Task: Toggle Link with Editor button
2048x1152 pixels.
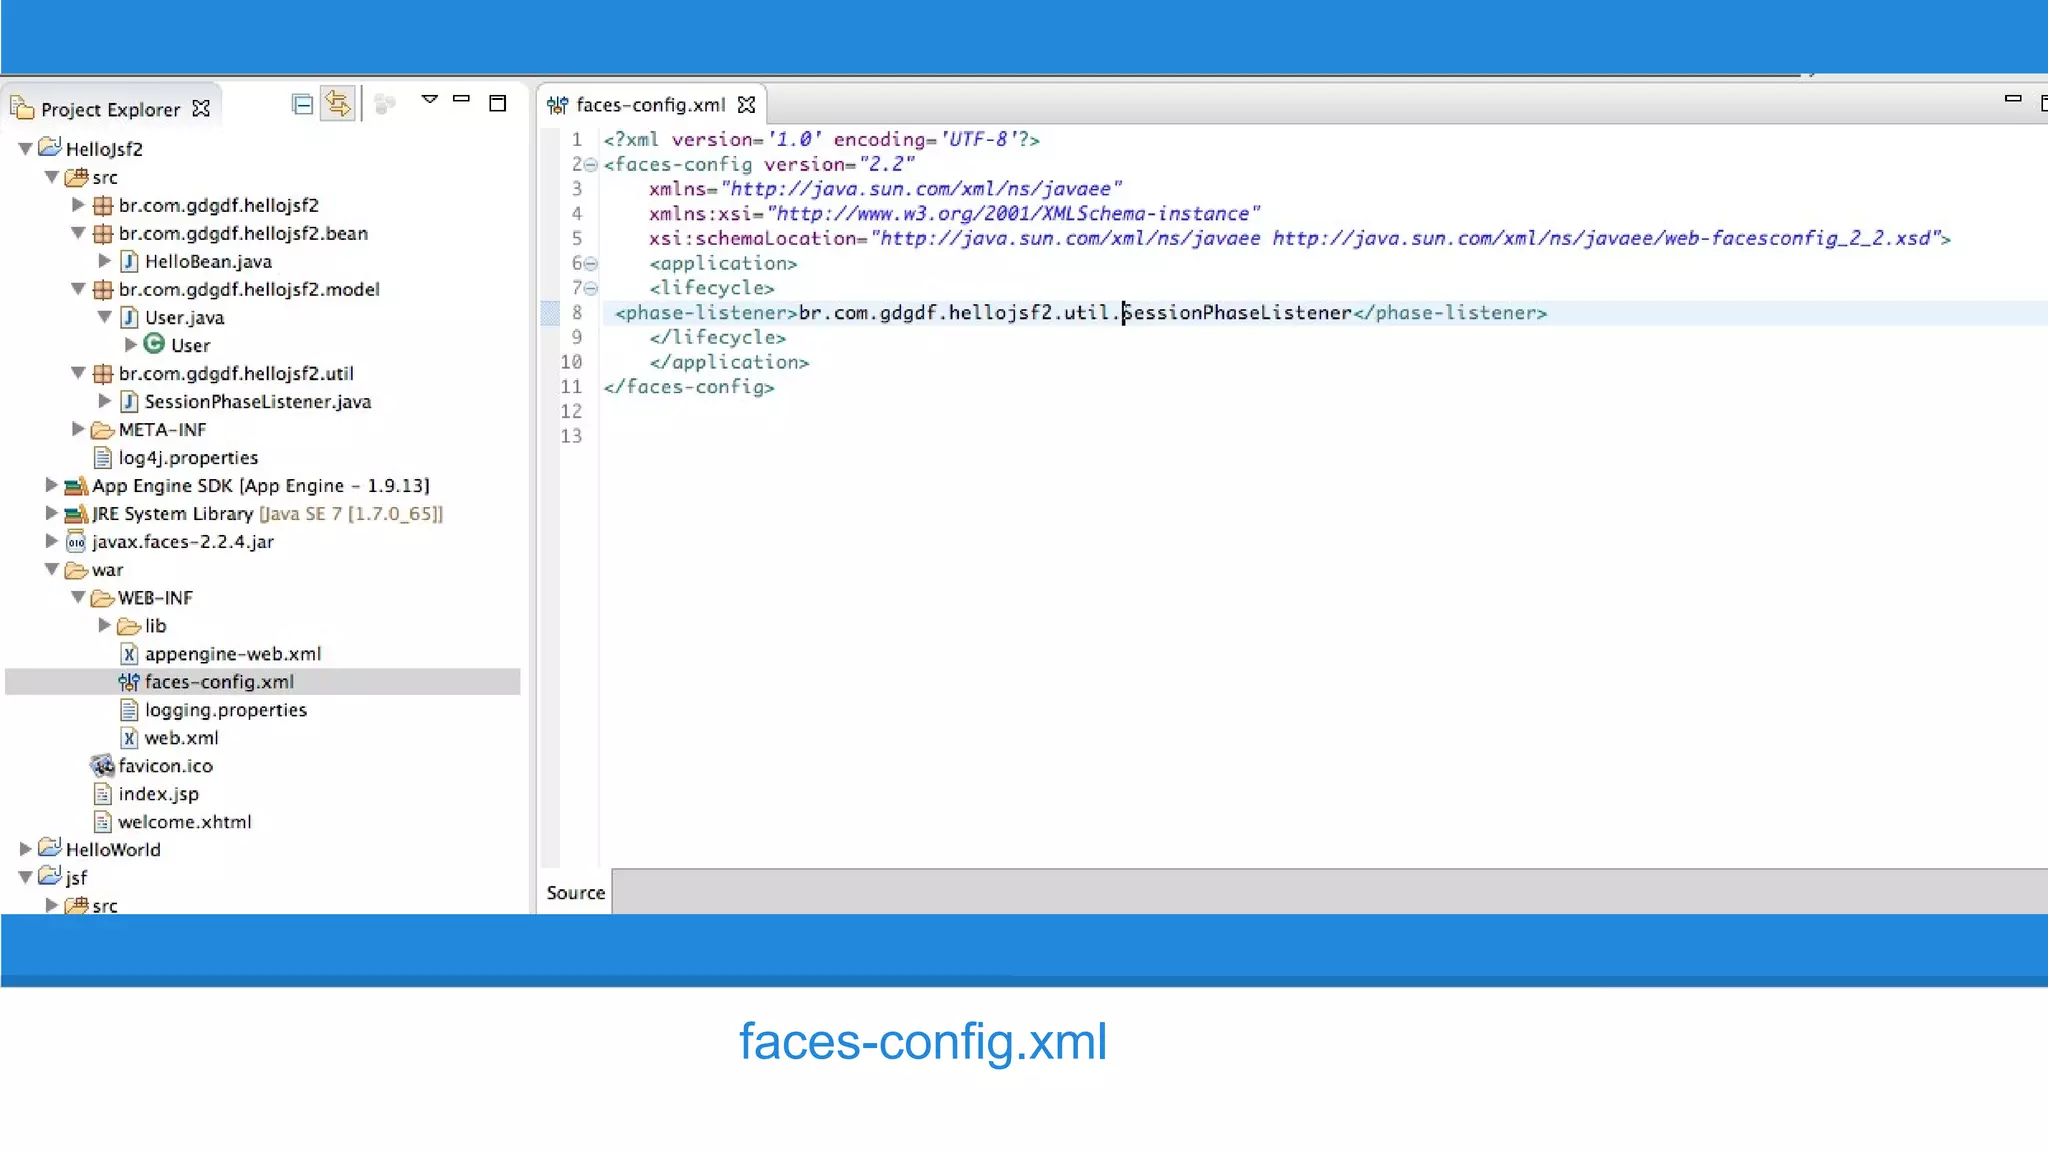Action: click(338, 104)
